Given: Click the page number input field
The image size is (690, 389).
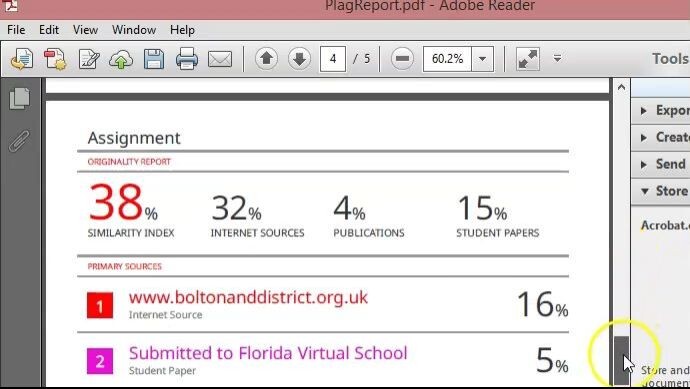Looking at the screenshot, I should pyautogui.click(x=333, y=59).
